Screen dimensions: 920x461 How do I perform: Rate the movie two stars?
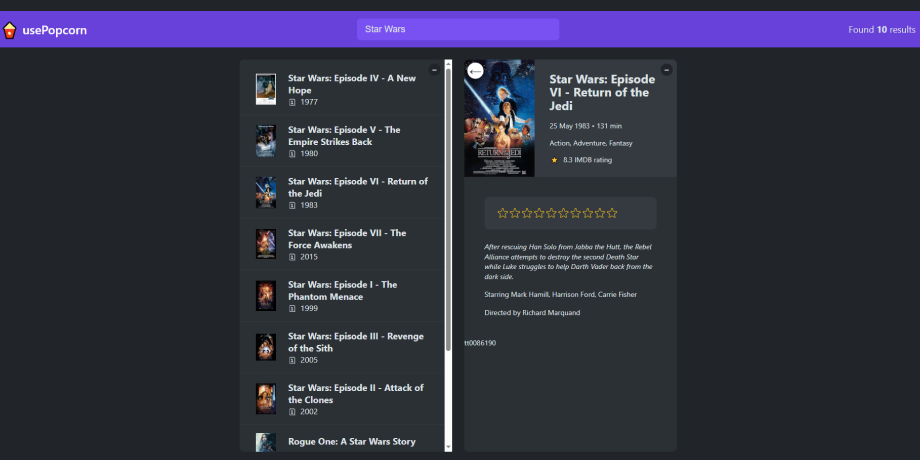(x=515, y=213)
